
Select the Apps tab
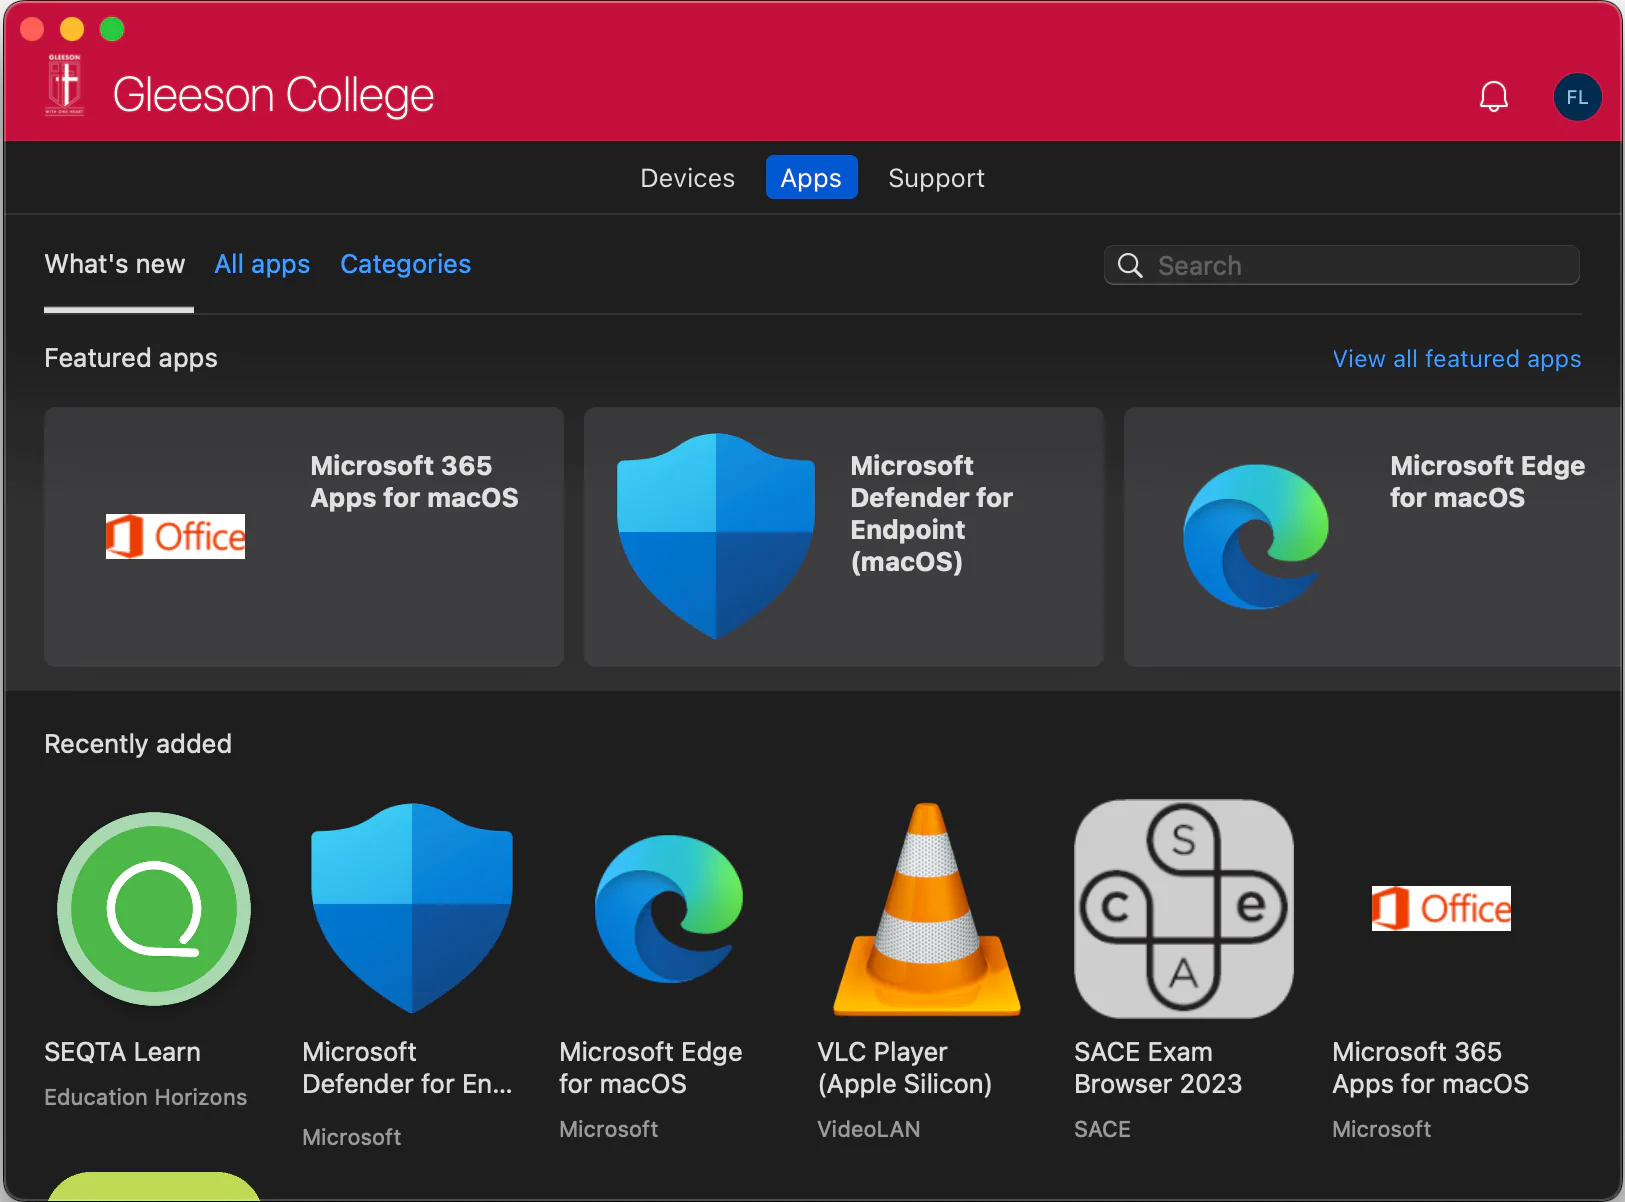(811, 178)
